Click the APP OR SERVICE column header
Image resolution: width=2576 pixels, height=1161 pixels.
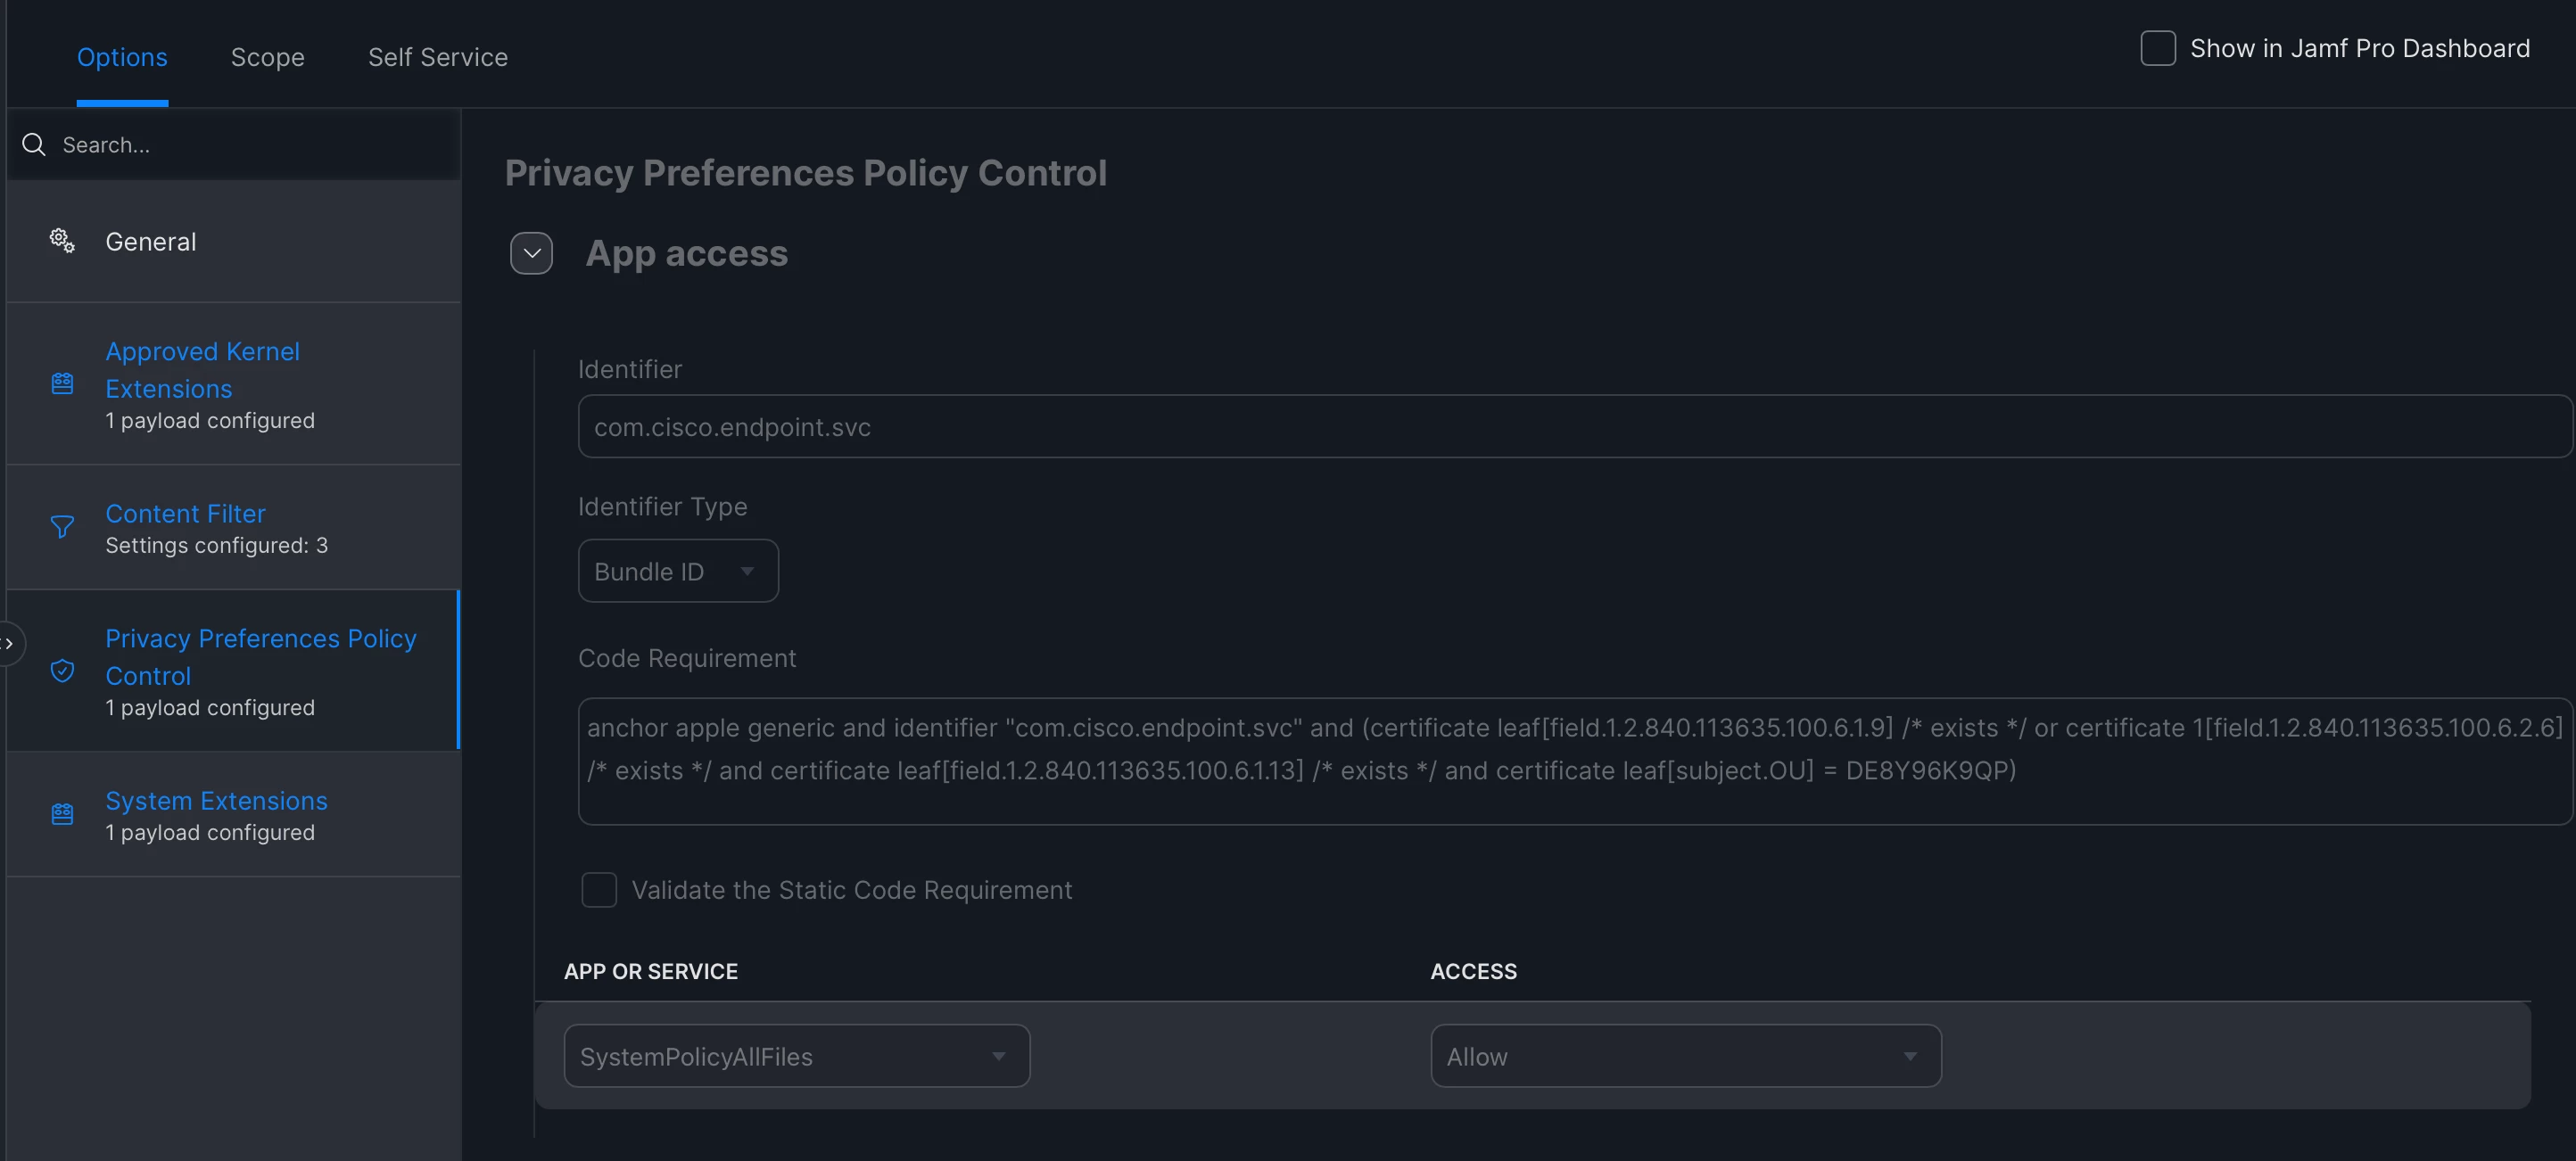[651, 971]
